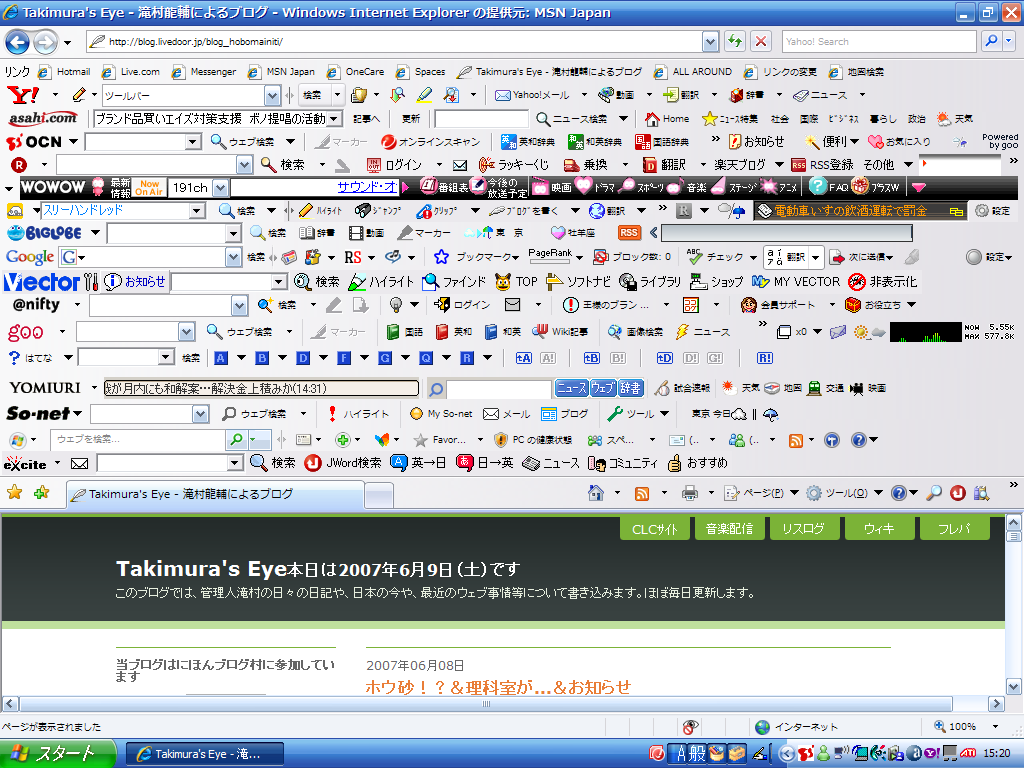Click the PageRank indicator on Google toolbar

pos(551,257)
